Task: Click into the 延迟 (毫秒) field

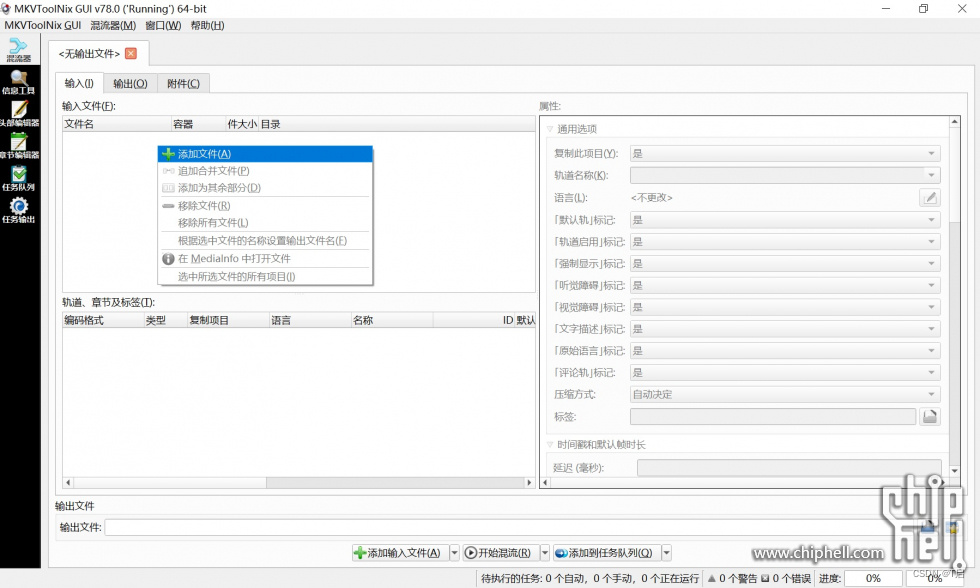Action: (789, 467)
